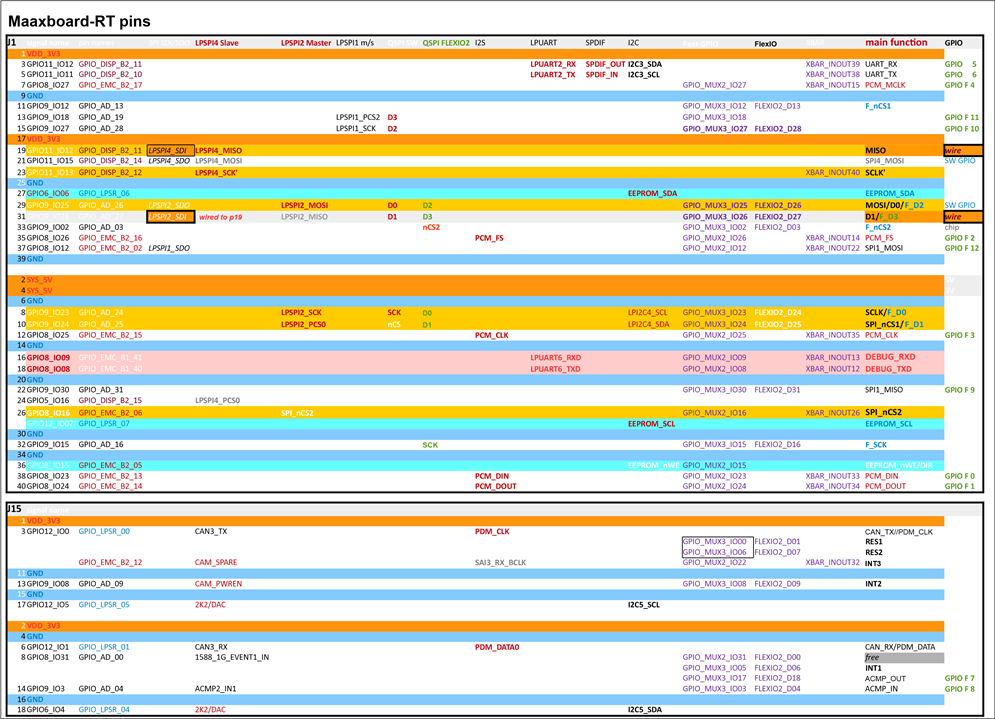The image size is (995, 719).
Task: Click the CAN3_RX cell
Action: [x=211, y=647]
